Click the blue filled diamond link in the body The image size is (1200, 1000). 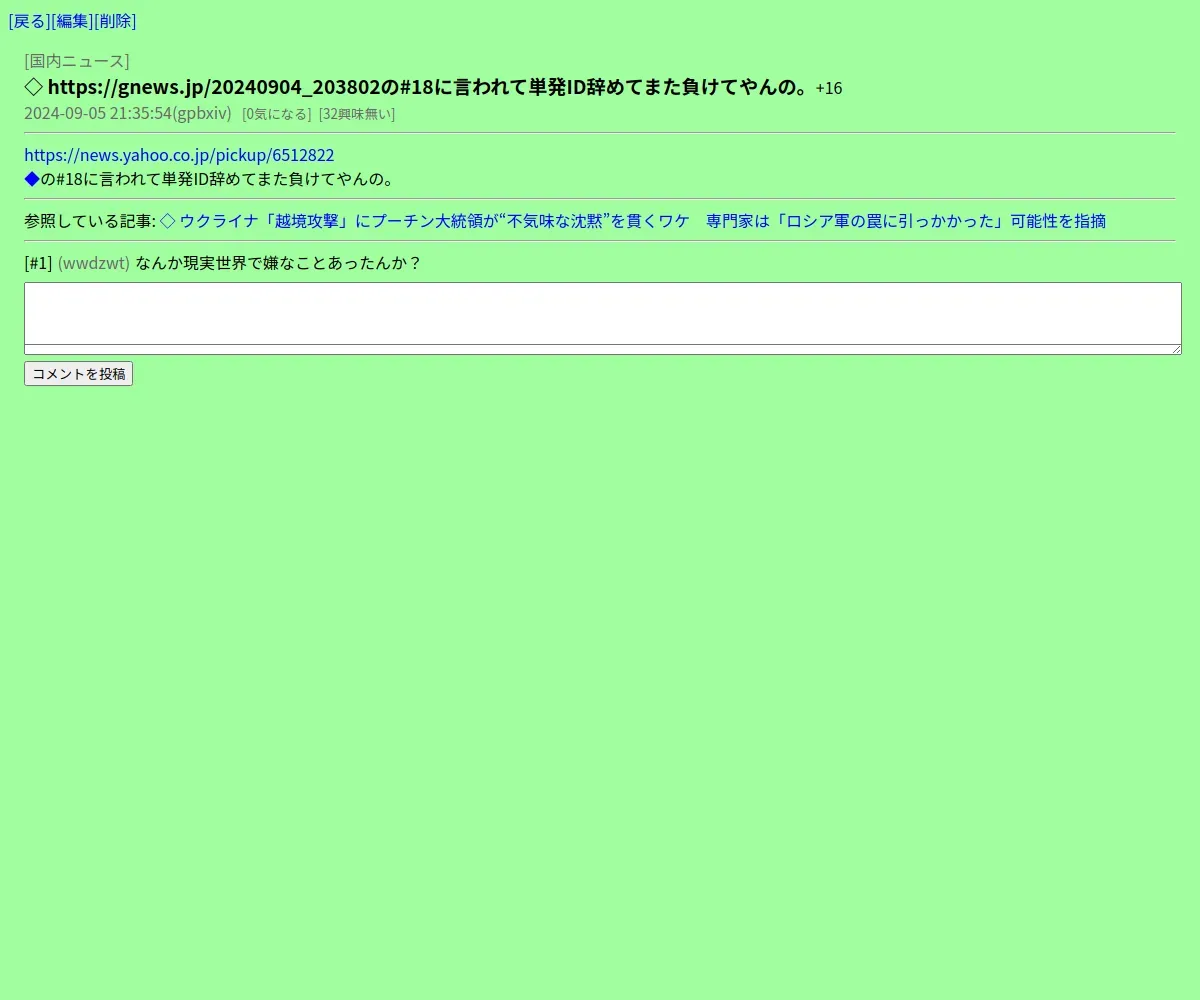32,179
